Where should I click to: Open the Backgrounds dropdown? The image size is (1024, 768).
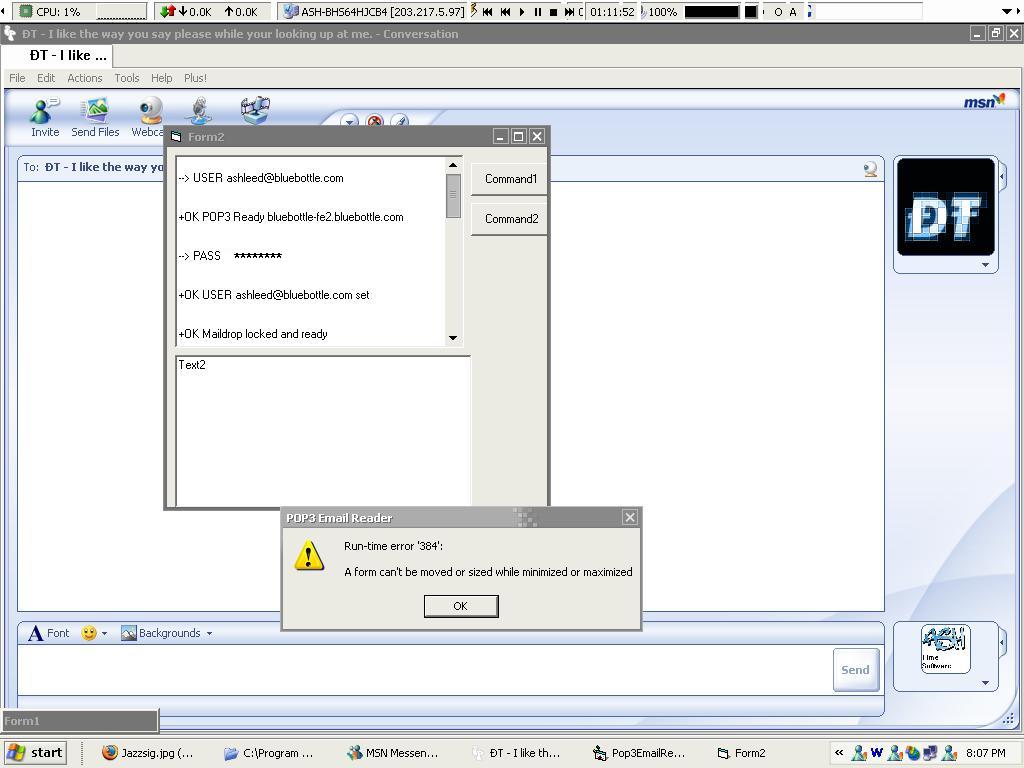167,633
